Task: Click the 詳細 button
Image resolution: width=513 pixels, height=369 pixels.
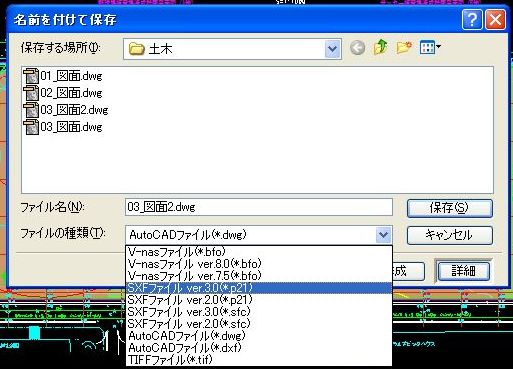Action: [463, 271]
